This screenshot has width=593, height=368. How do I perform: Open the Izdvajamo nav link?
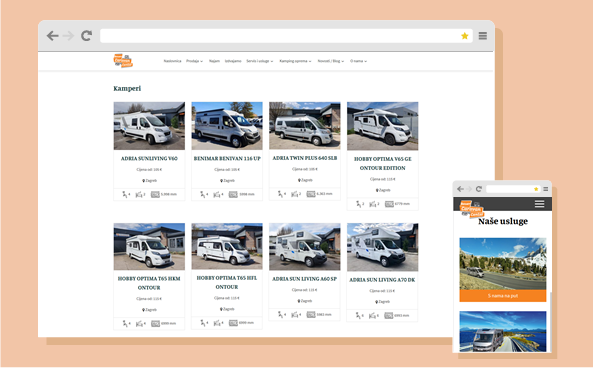233,61
